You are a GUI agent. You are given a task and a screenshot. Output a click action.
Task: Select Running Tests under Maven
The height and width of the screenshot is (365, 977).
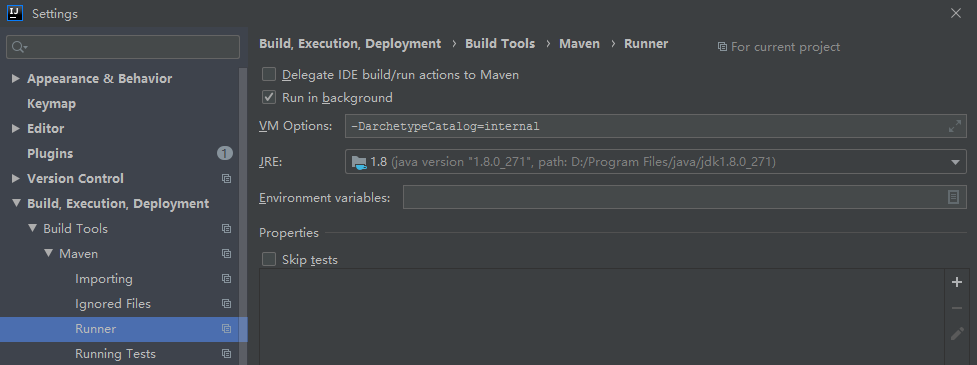[115, 353]
